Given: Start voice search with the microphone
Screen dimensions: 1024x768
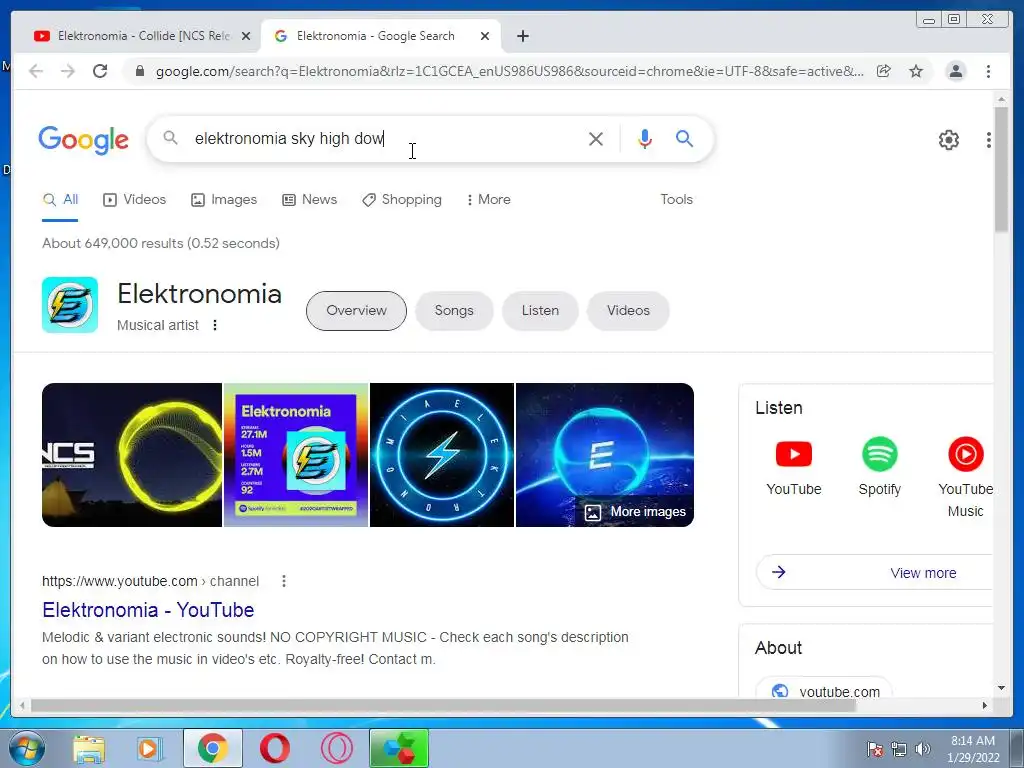Looking at the screenshot, I should click(645, 138).
